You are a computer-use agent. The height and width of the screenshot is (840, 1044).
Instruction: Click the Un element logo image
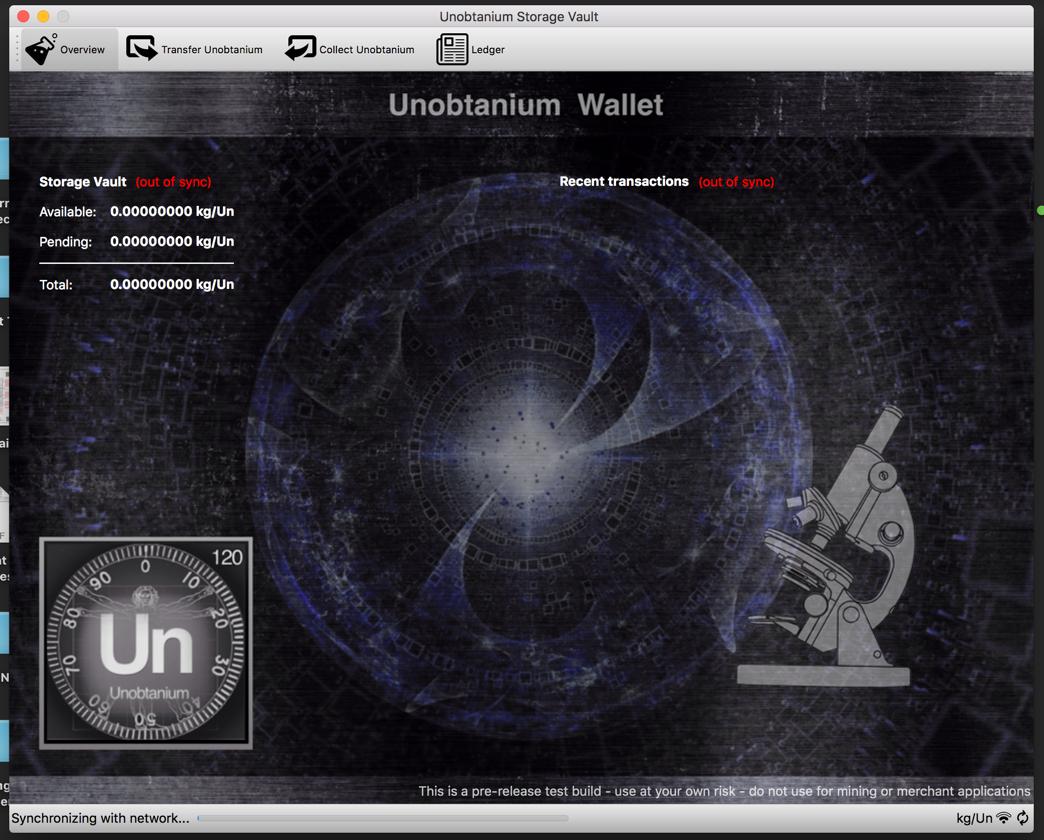(x=146, y=643)
